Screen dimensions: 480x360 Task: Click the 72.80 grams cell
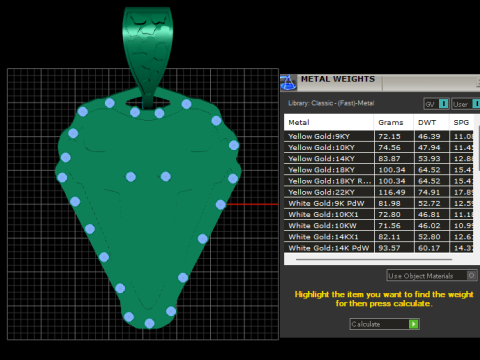tap(394, 214)
